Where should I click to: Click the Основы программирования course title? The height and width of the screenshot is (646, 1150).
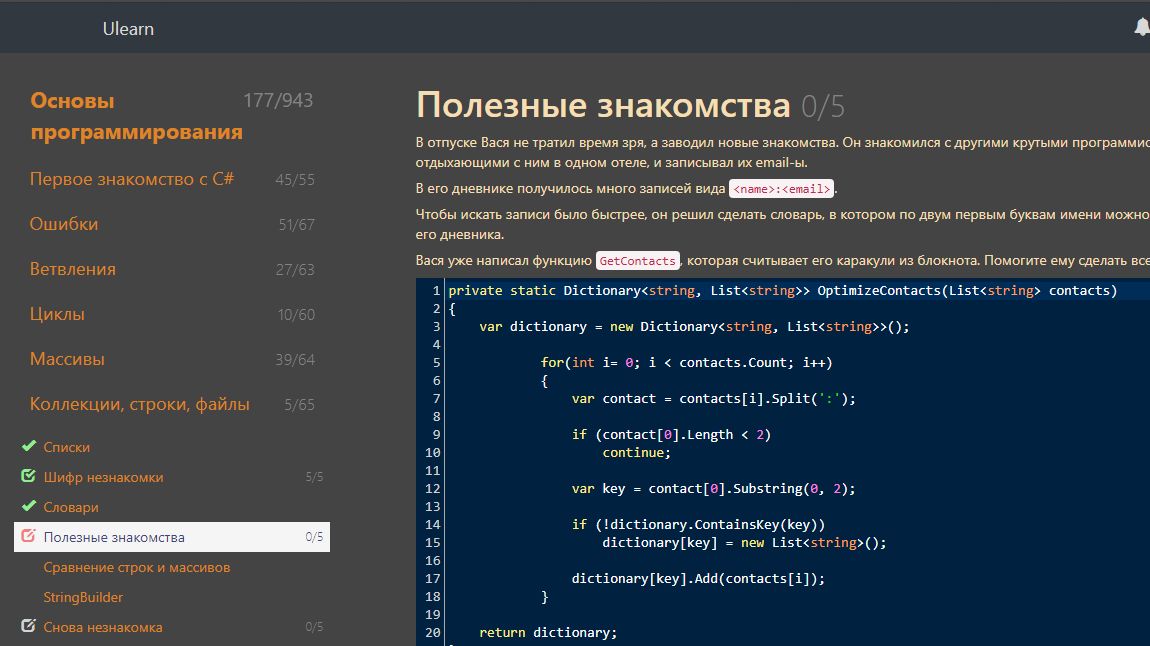point(136,116)
